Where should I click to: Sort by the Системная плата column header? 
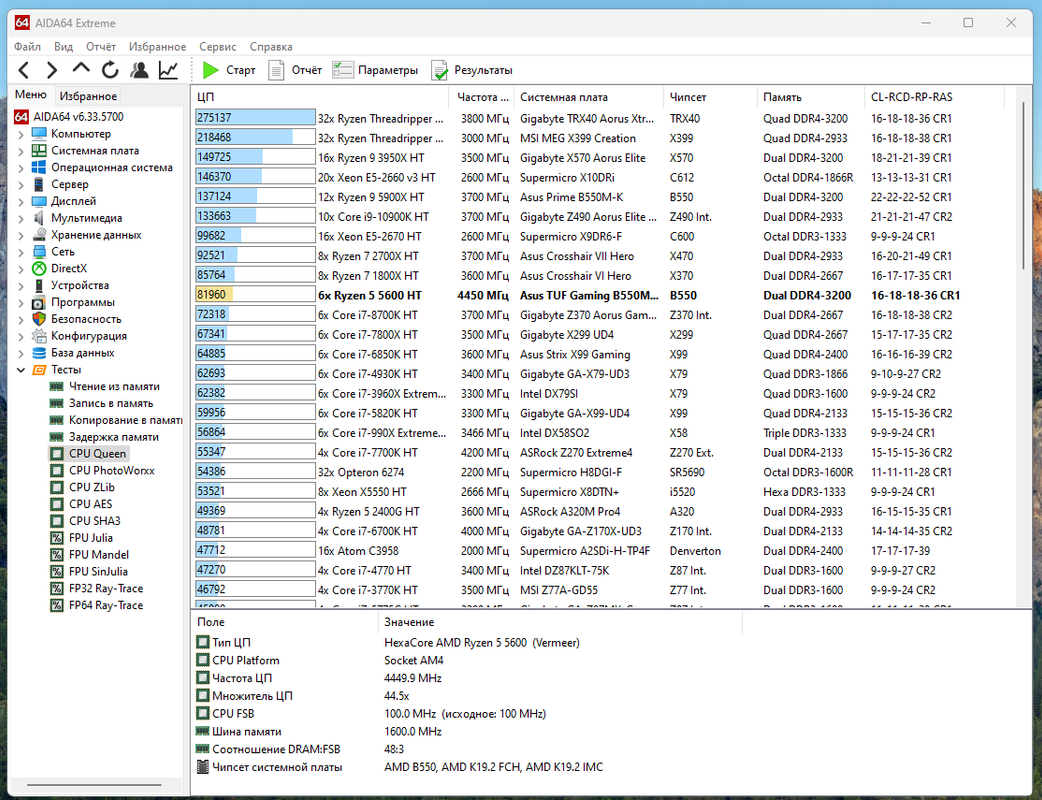[x=589, y=97]
